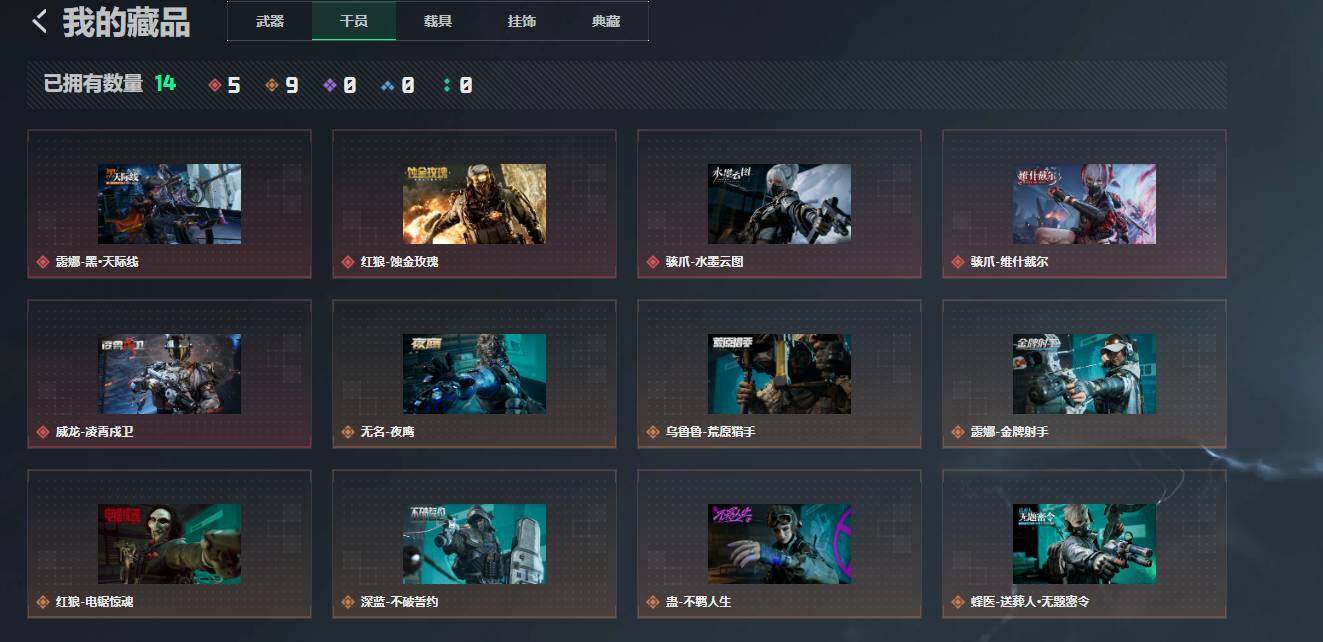Screen dimensions: 1323x642
Task: Open the 典藏 tab
Action: [606, 21]
